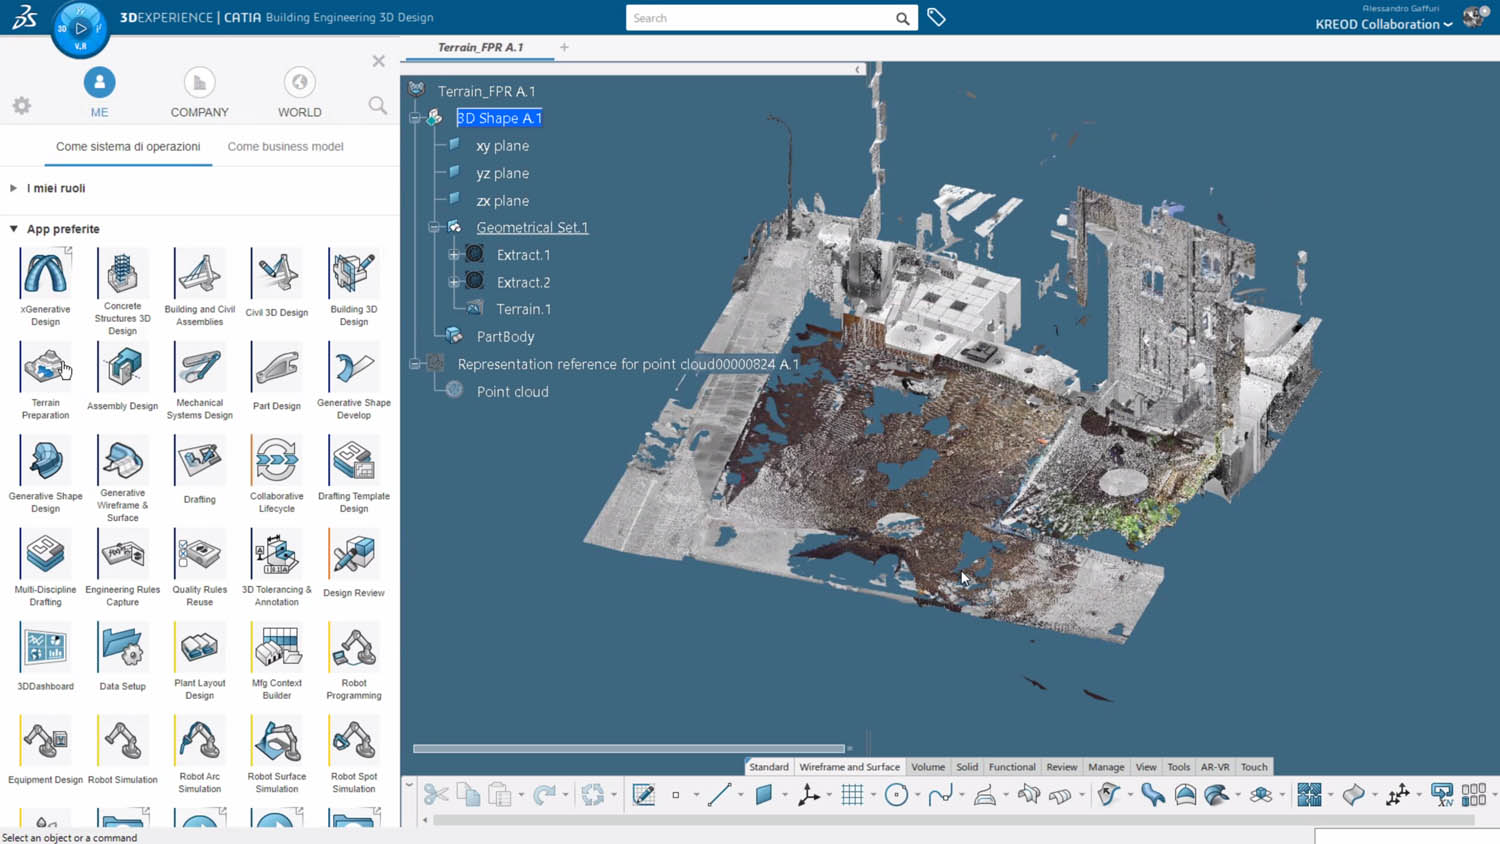This screenshot has width=1500, height=844.
Task: Click the tag icon beside search
Action: pyautogui.click(x=936, y=18)
